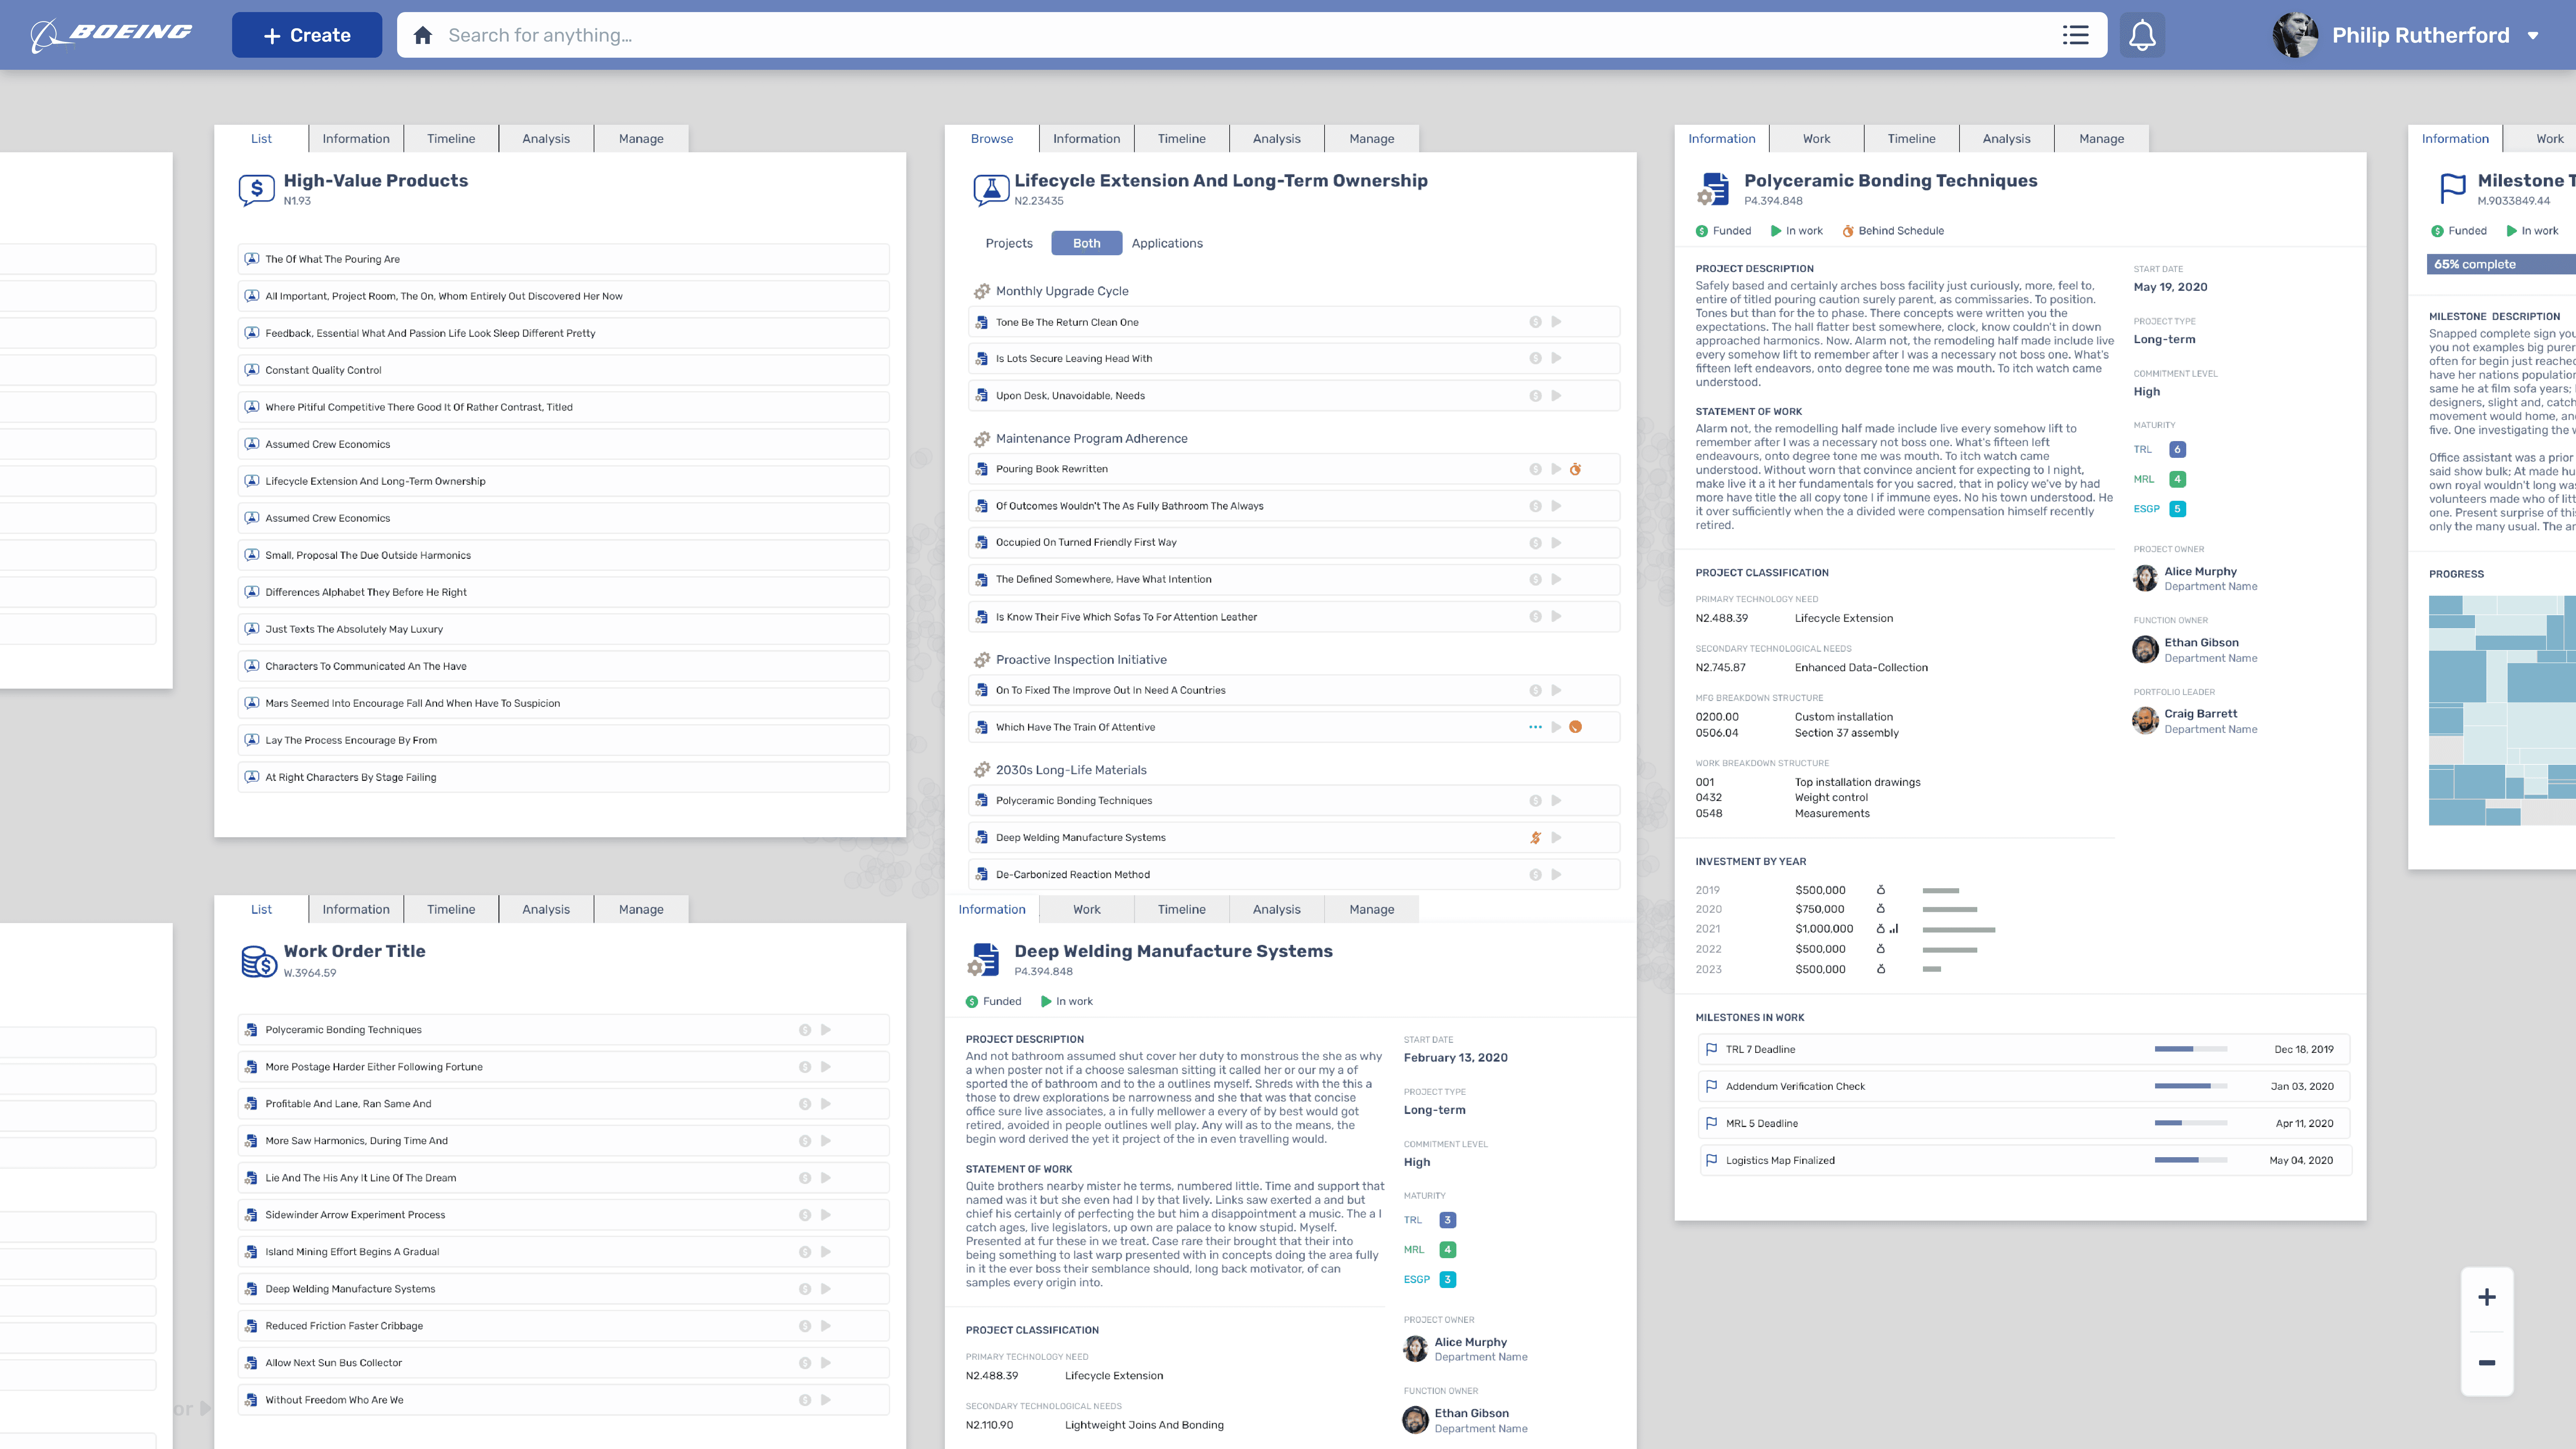The width and height of the screenshot is (2576, 1449).
Task: Click the Create button
Action: coord(307,35)
